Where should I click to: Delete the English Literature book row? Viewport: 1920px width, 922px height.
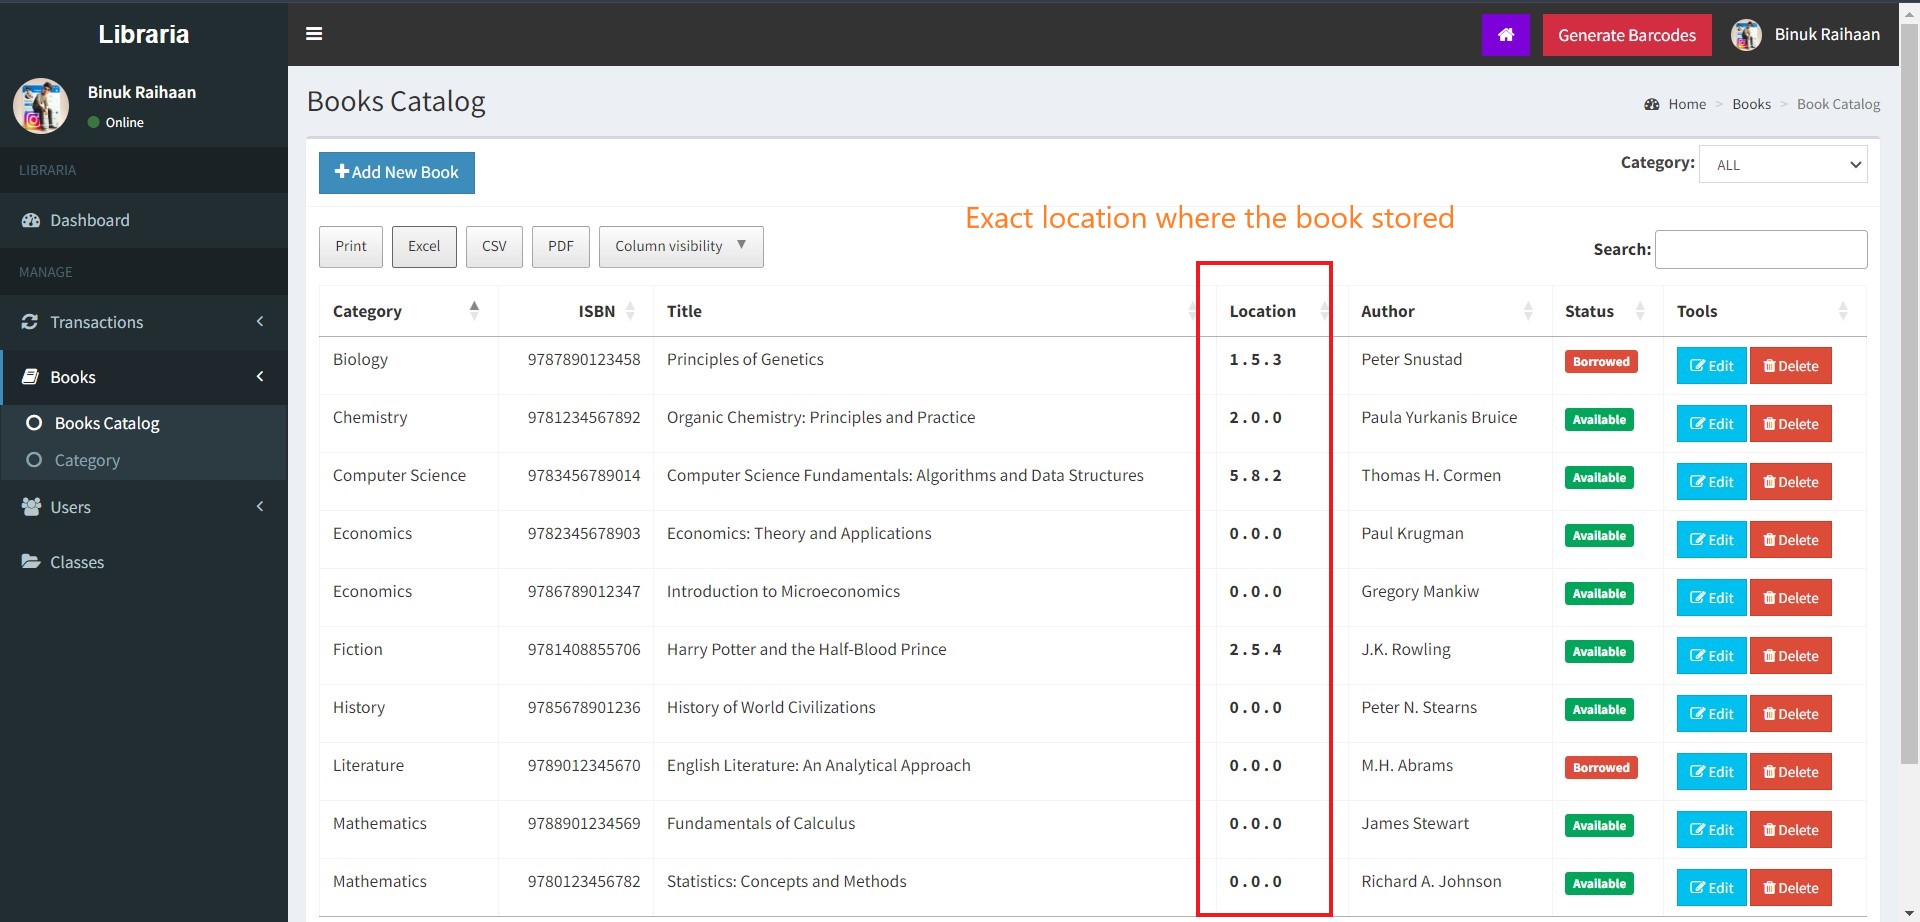(1791, 772)
